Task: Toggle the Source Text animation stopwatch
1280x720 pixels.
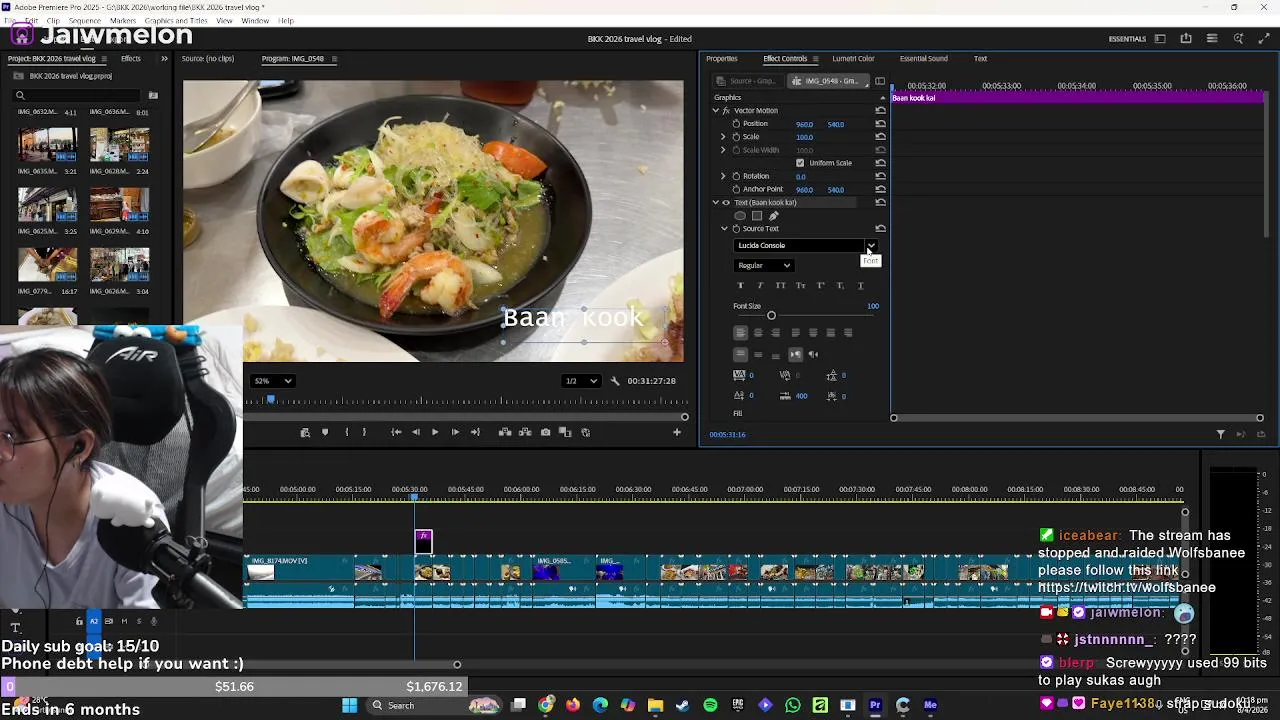Action: (x=736, y=229)
